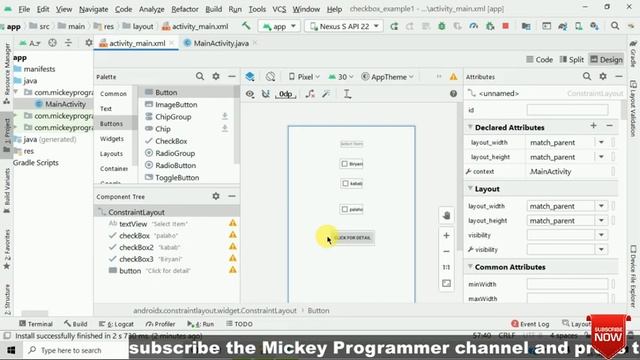This screenshot has height=360, width=640.
Task: Toggle autoconnect magnet icon
Action: [266, 94]
